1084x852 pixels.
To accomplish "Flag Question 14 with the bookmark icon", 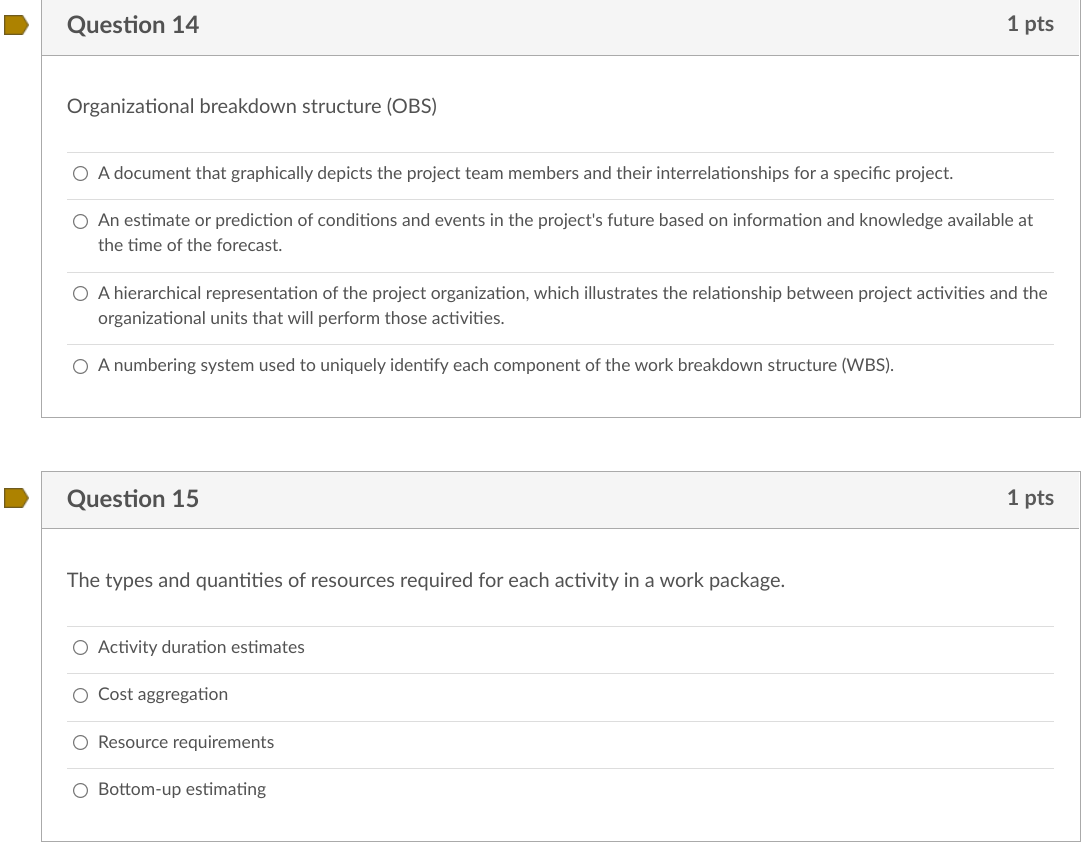I will [15, 26].
